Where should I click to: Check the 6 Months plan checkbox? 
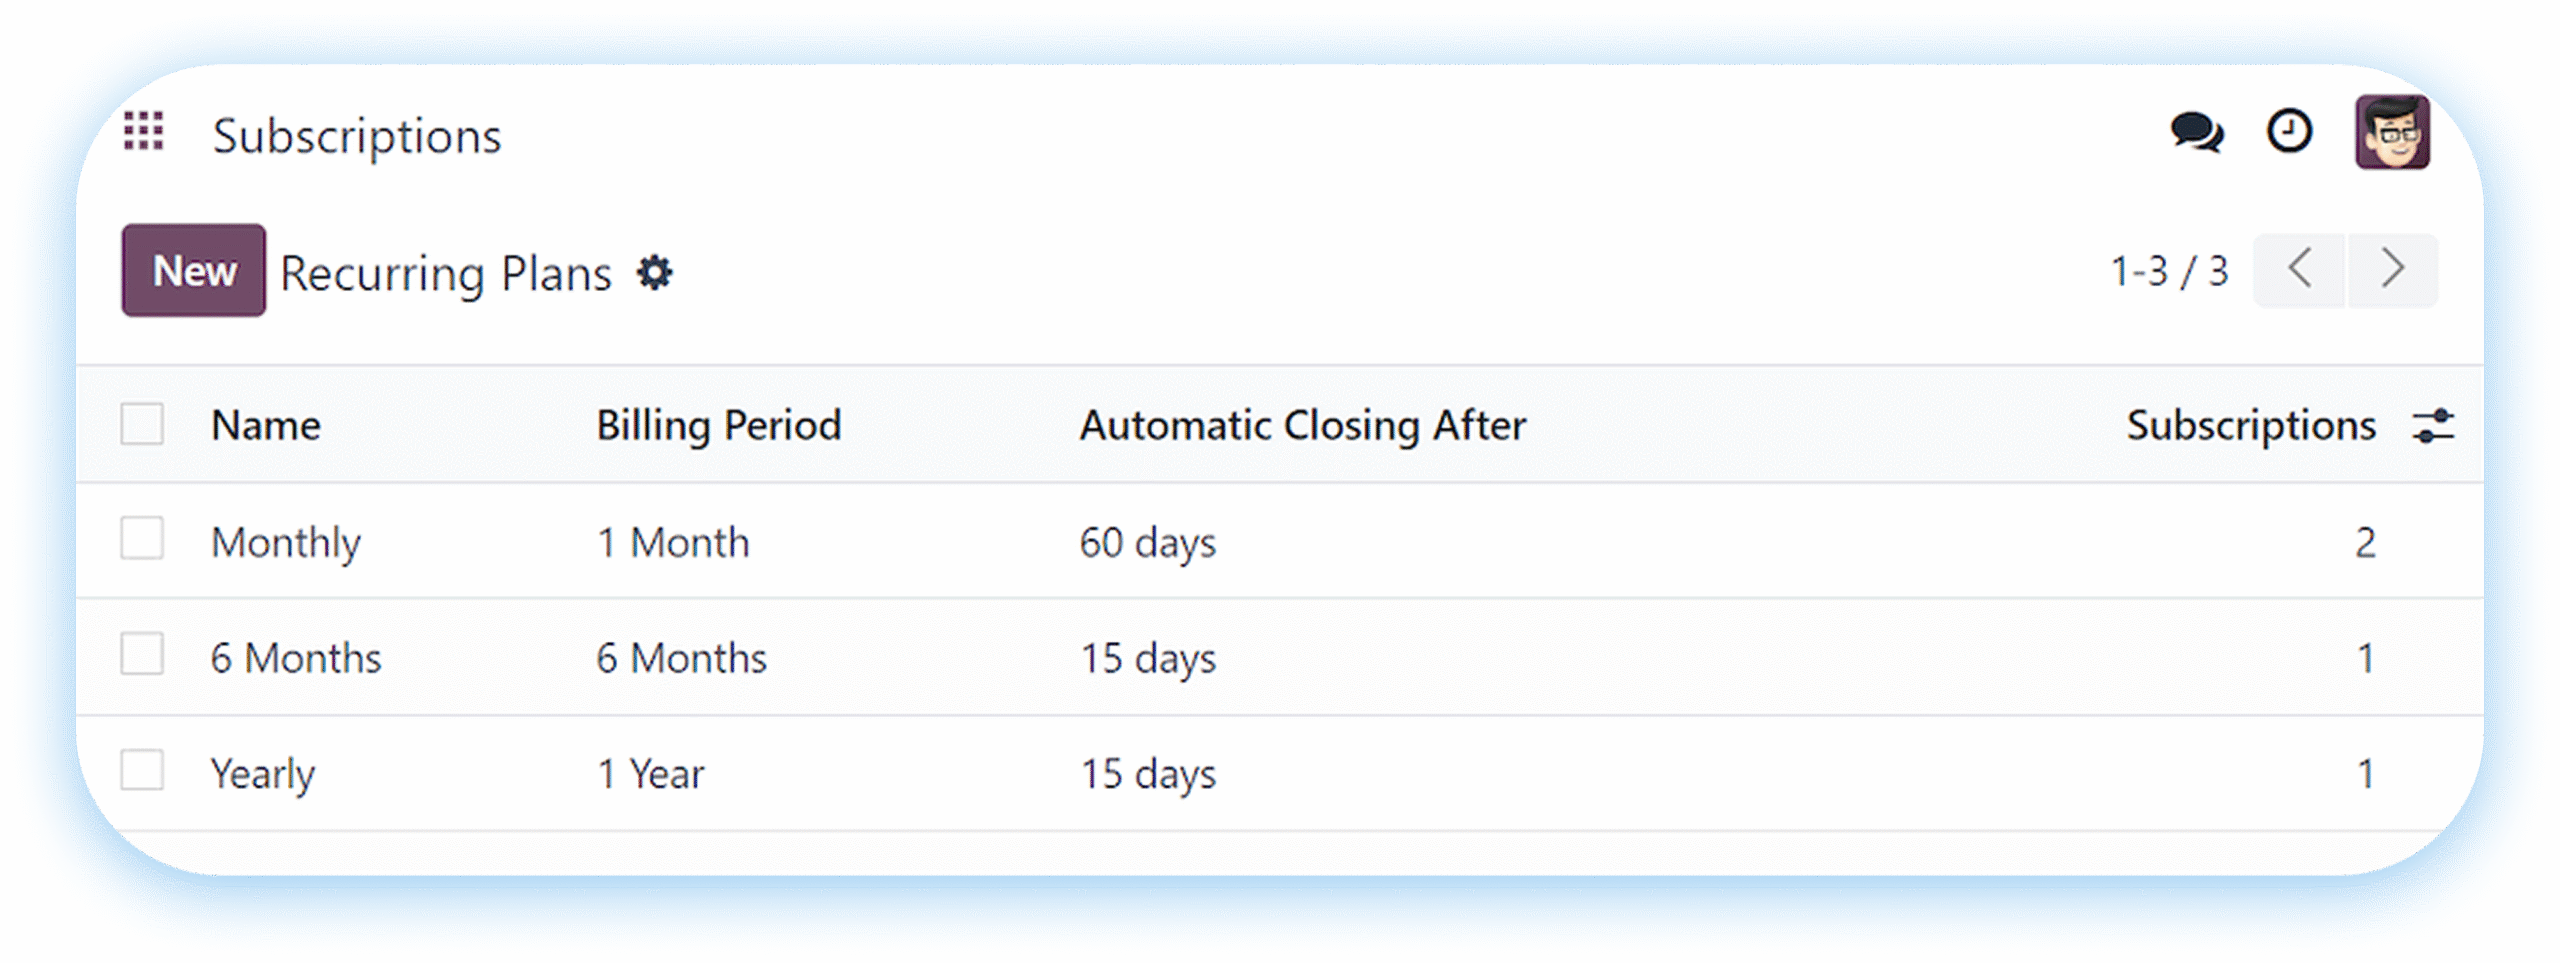coord(142,655)
